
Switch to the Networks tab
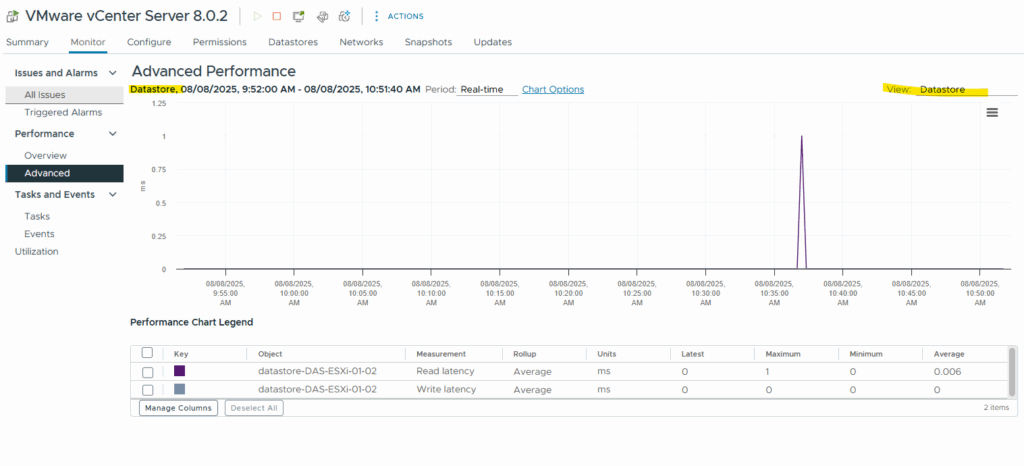click(x=361, y=42)
